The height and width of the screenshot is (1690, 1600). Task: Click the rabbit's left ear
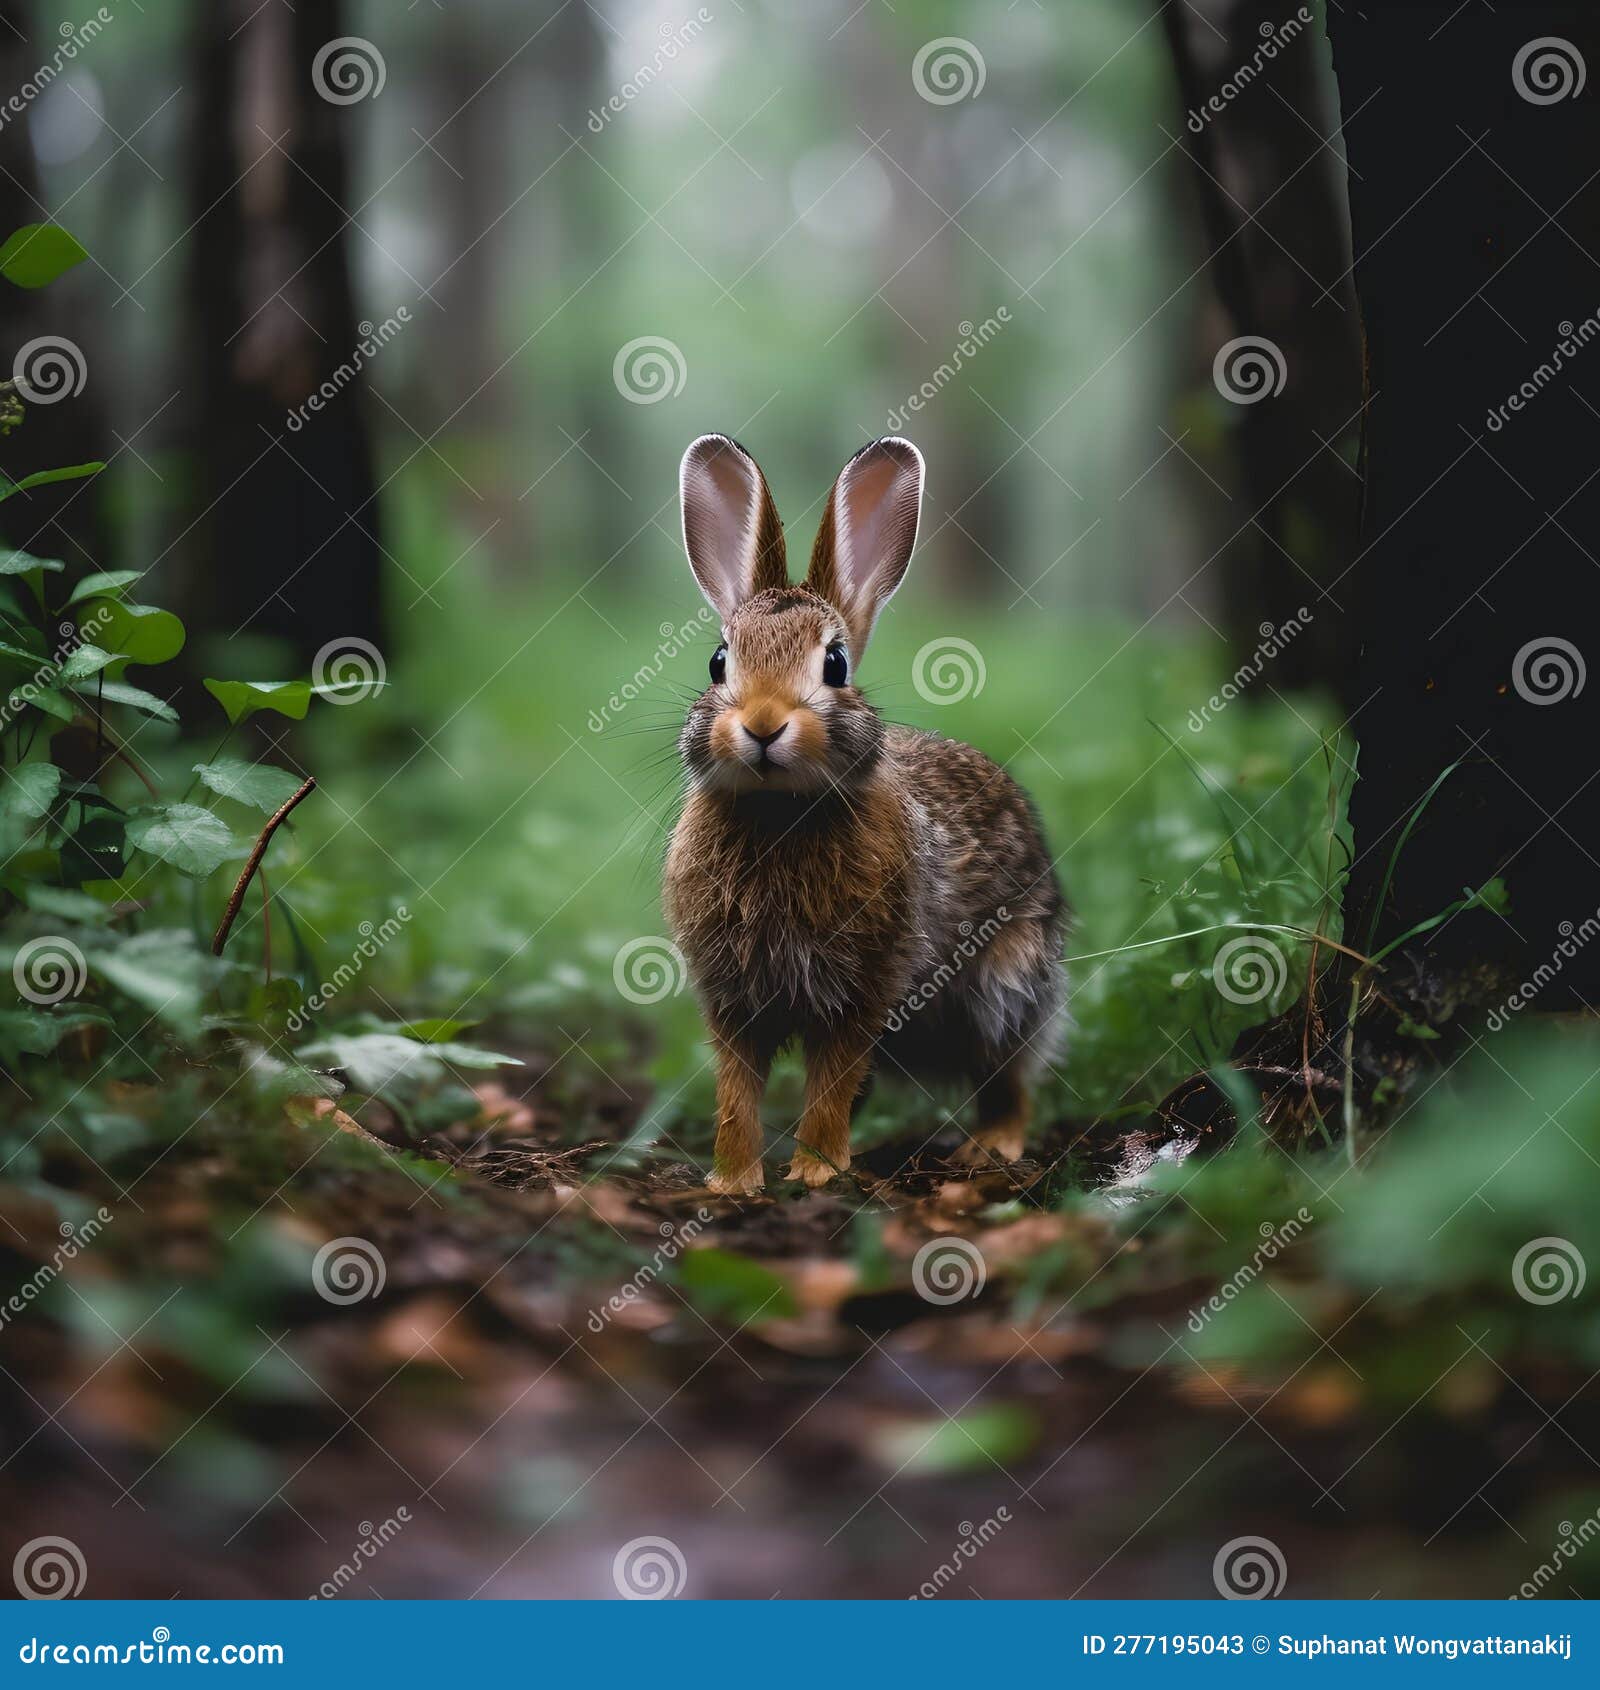[x=730, y=520]
